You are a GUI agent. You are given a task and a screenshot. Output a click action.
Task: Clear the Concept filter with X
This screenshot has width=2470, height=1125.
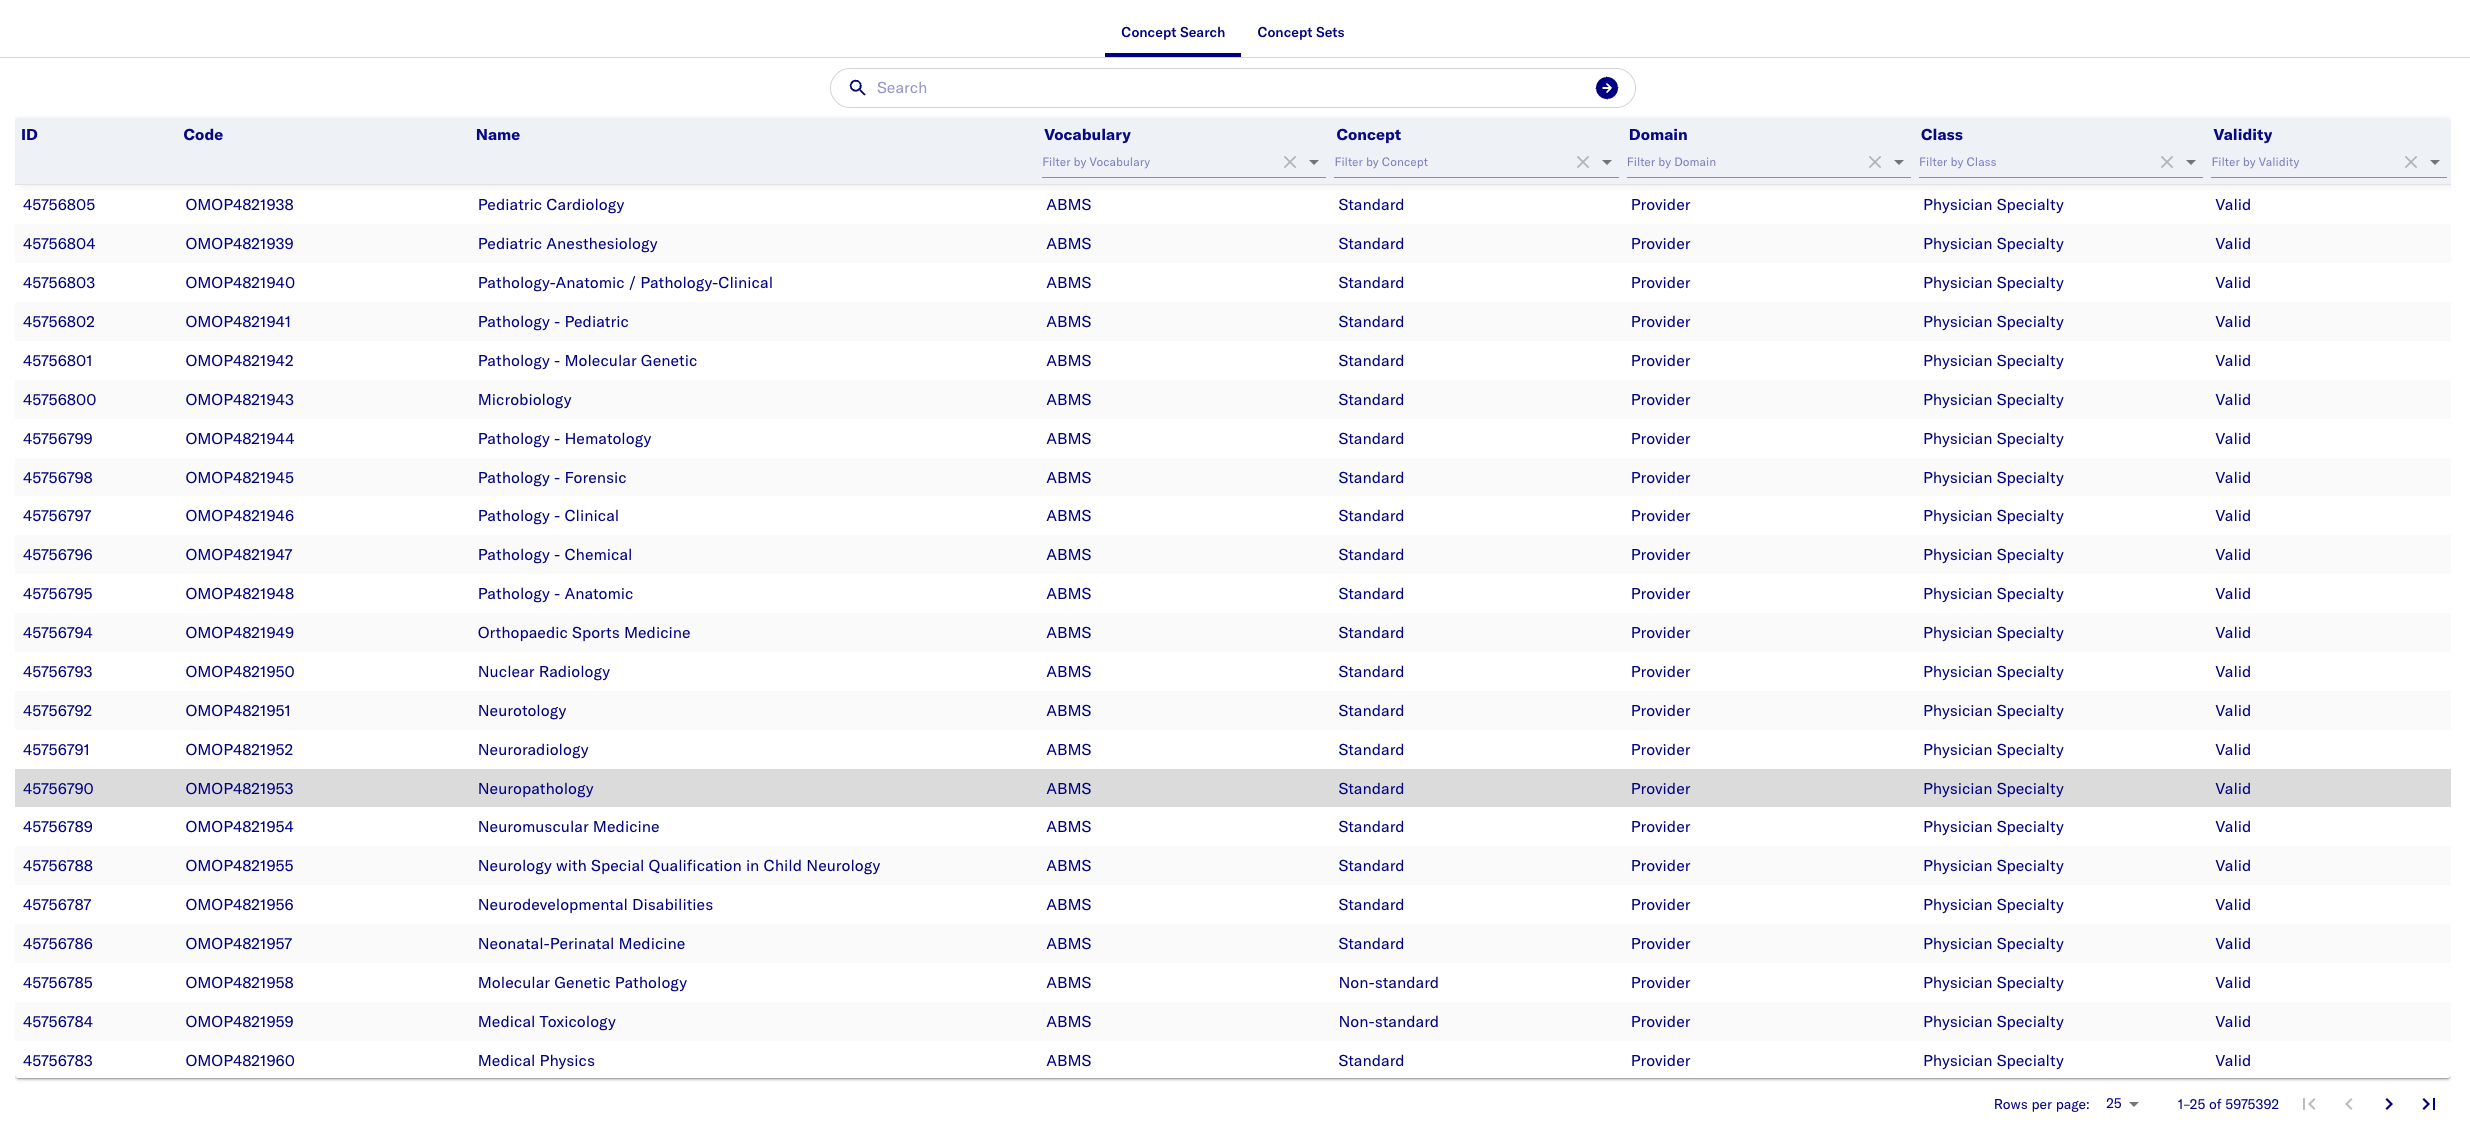1582,162
